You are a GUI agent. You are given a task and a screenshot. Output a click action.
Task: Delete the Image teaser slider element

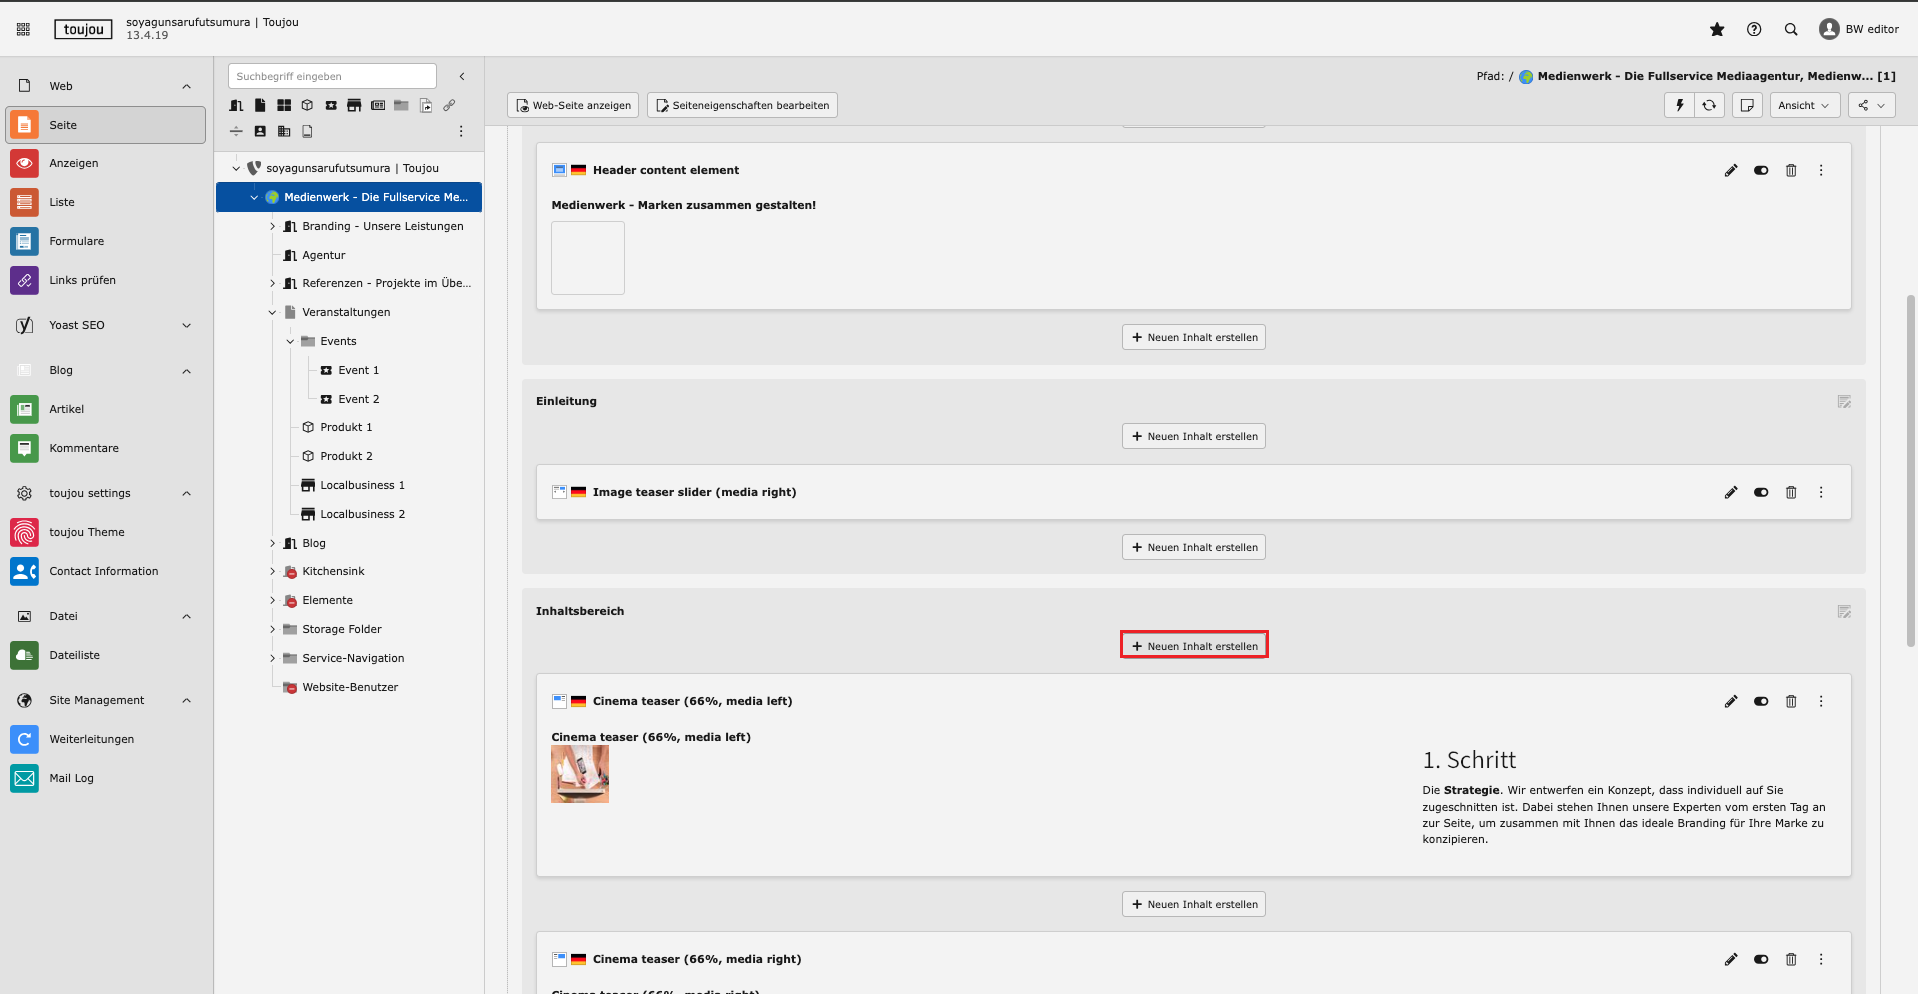[1791, 493]
